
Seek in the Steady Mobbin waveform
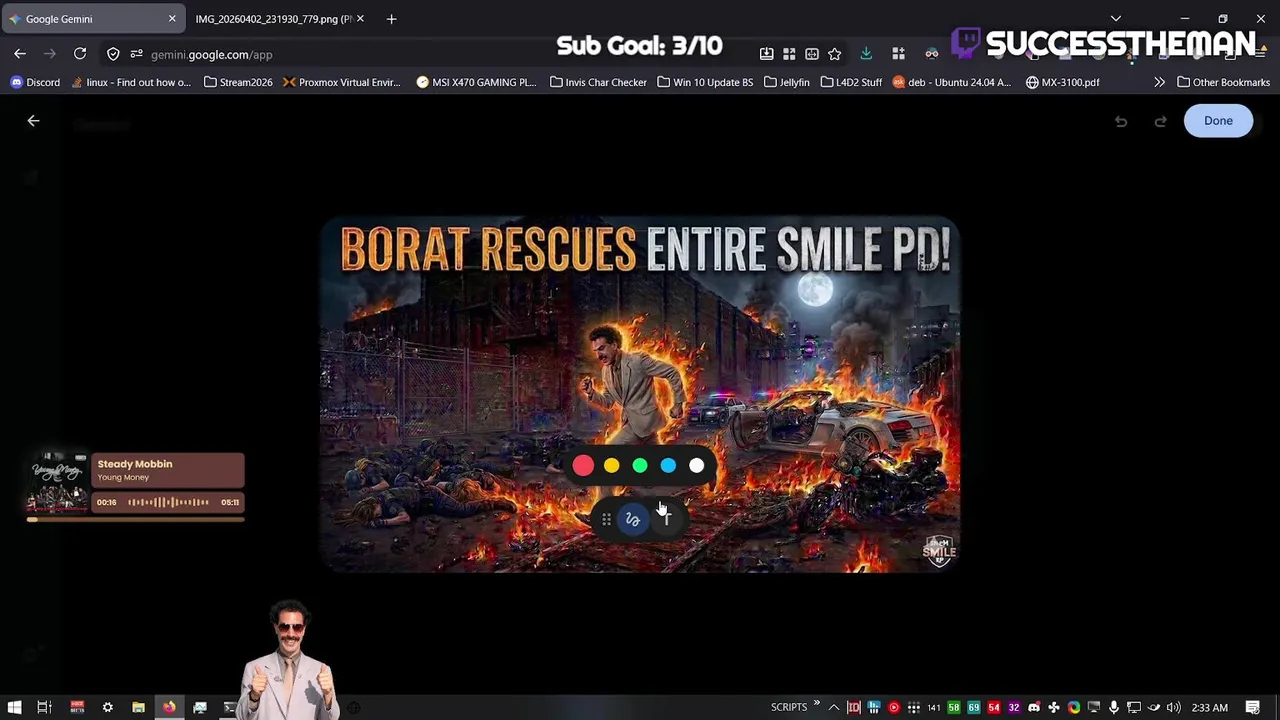click(x=168, y=502)
